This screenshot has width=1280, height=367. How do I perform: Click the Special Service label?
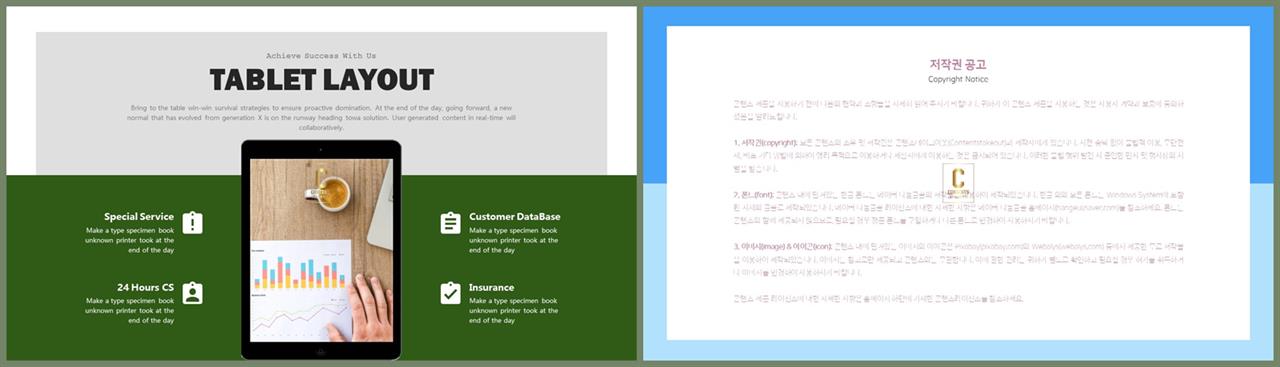click(x=139, y=216)
